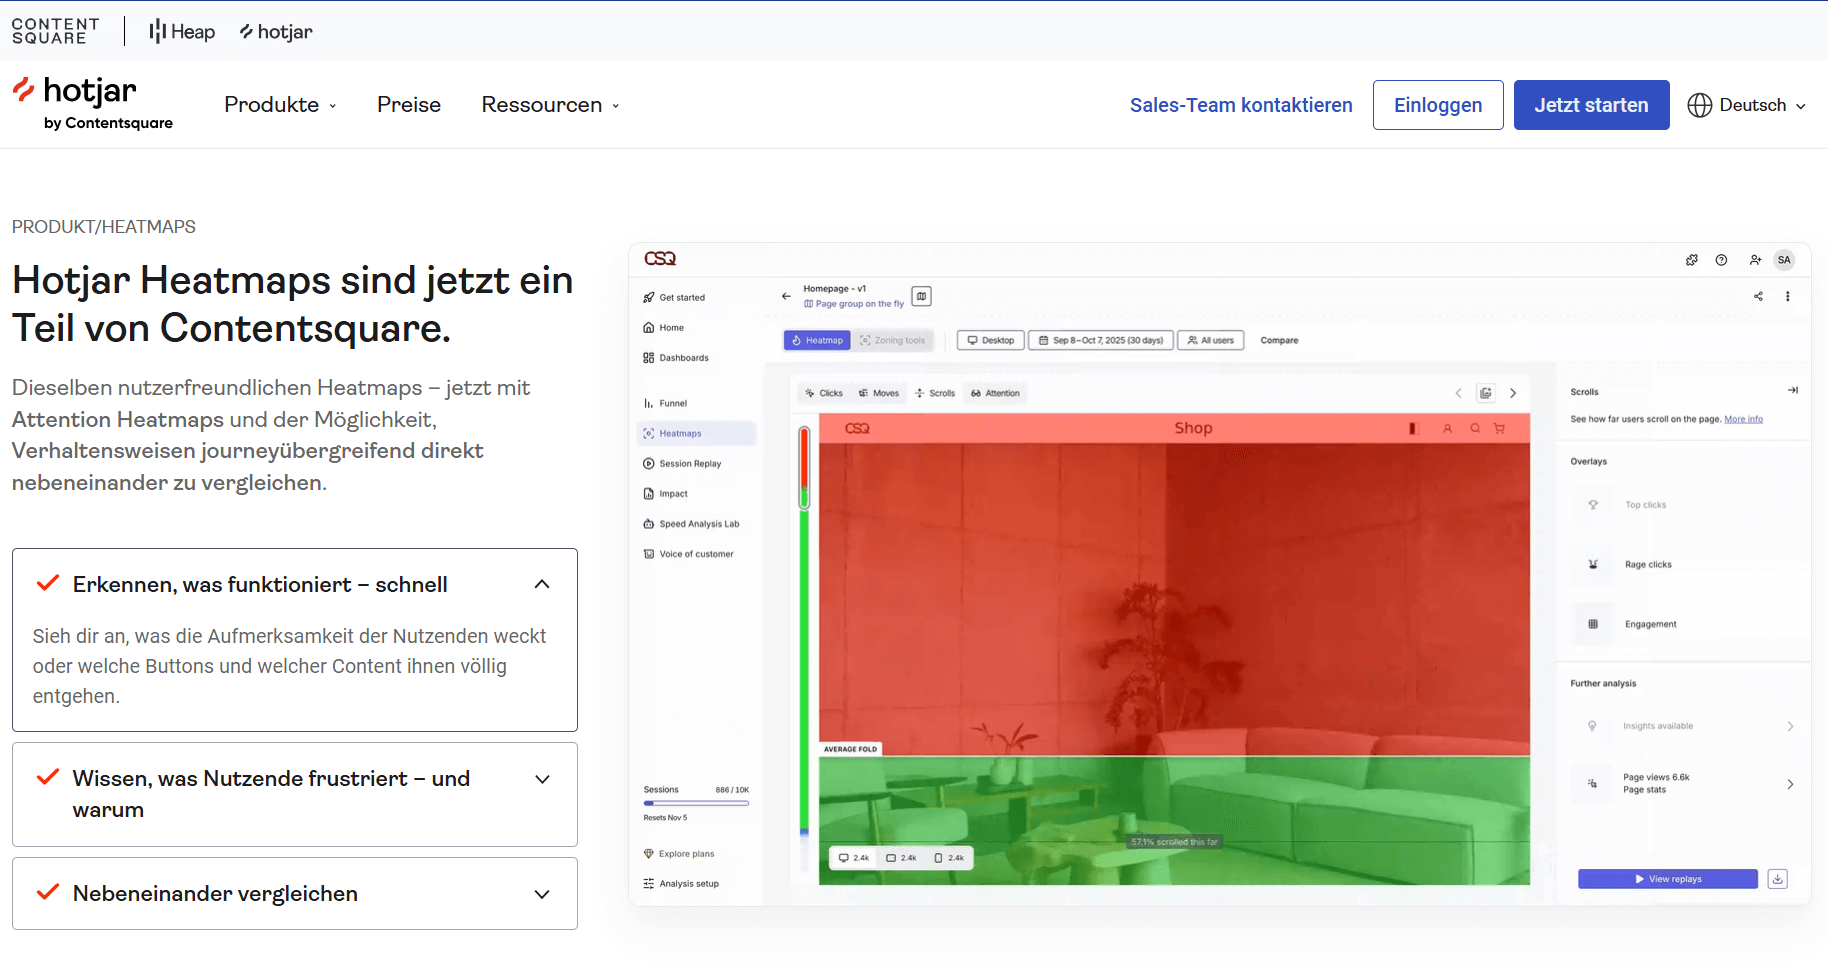
Task: Click the add user icon
Action: [x=1755, y=260]
